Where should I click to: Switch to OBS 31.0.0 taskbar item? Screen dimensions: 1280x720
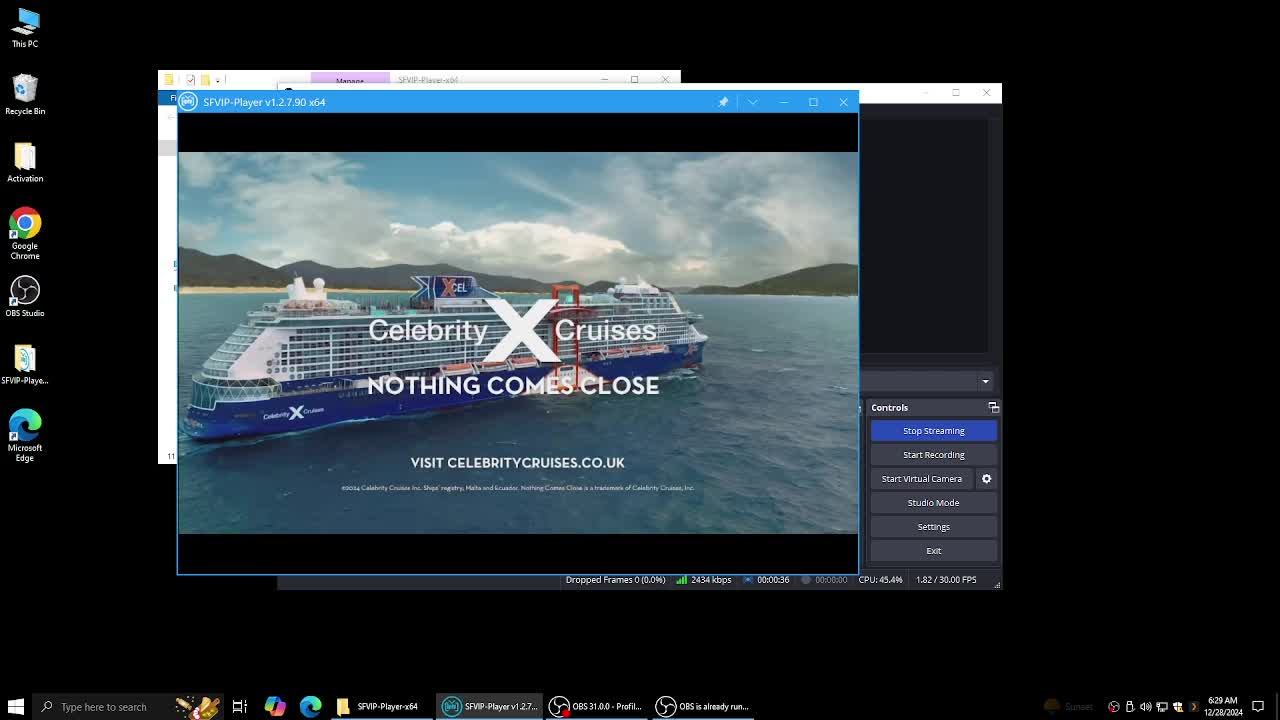coord(597,706)
